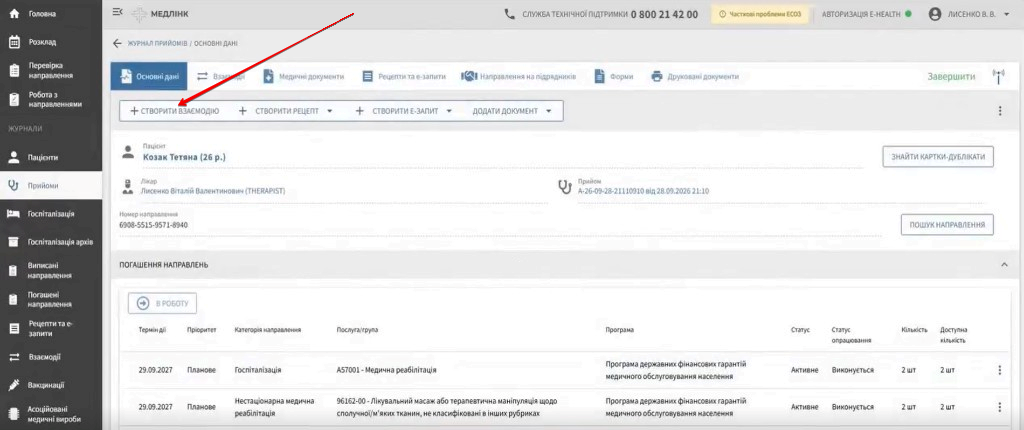Viewport: 1024px width, 430px height.
Task: Open three-dot menu for Лікувальний масаж row
Action: [x=999, y=407]
